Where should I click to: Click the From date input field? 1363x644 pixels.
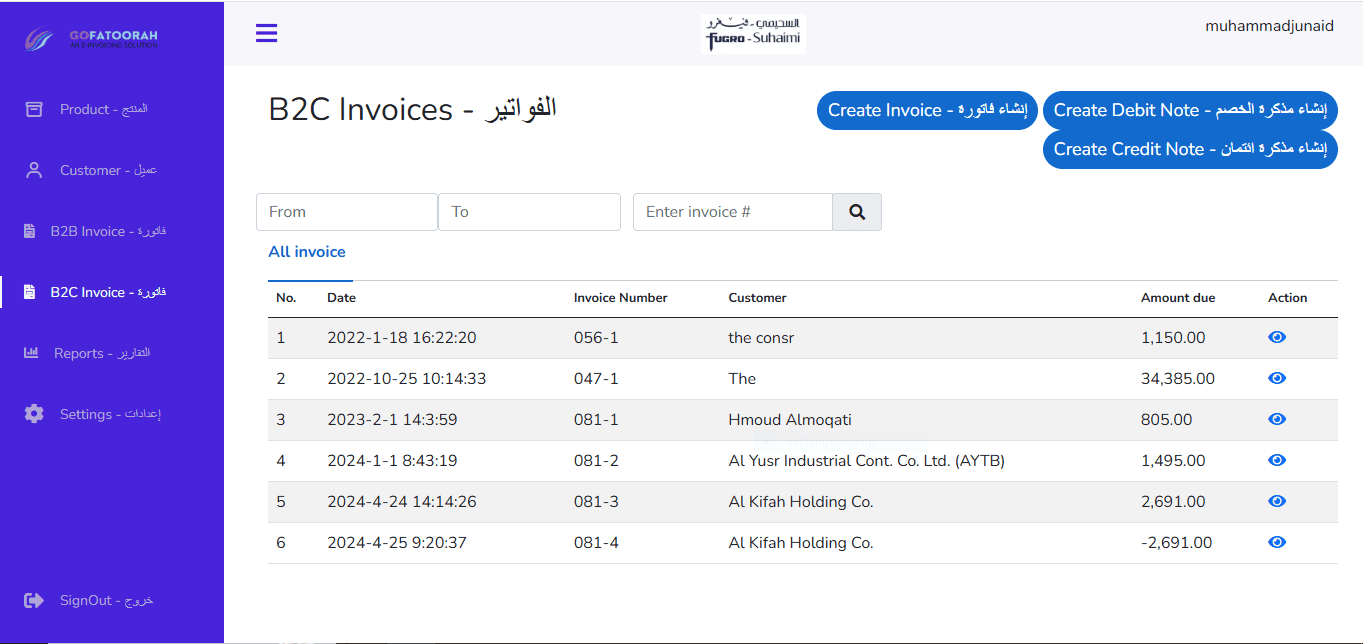click(347, 212)
